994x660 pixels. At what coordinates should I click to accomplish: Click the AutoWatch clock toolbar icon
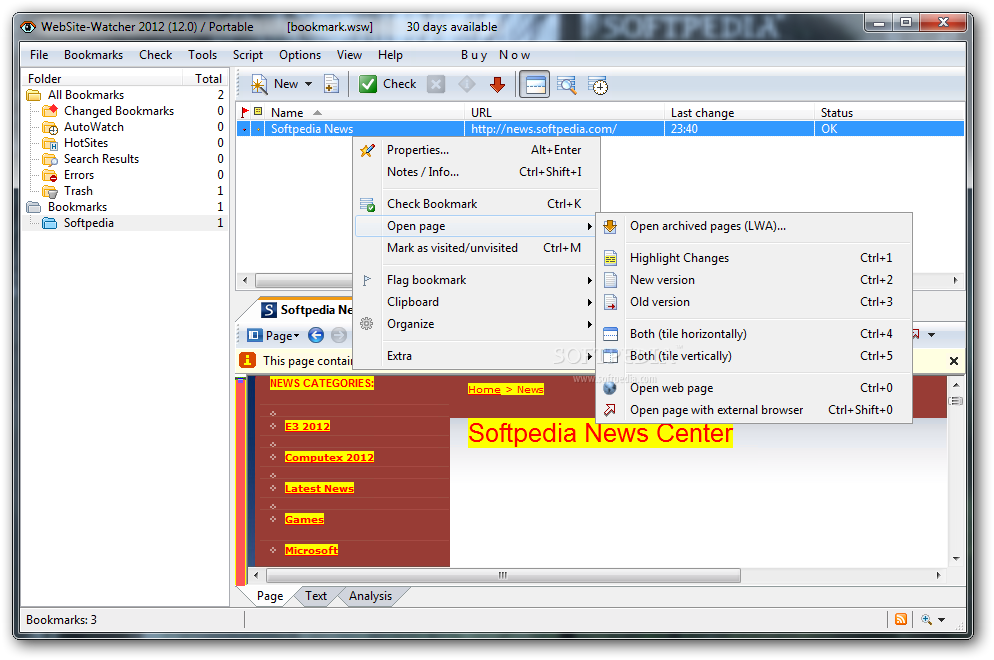[598, 84]
